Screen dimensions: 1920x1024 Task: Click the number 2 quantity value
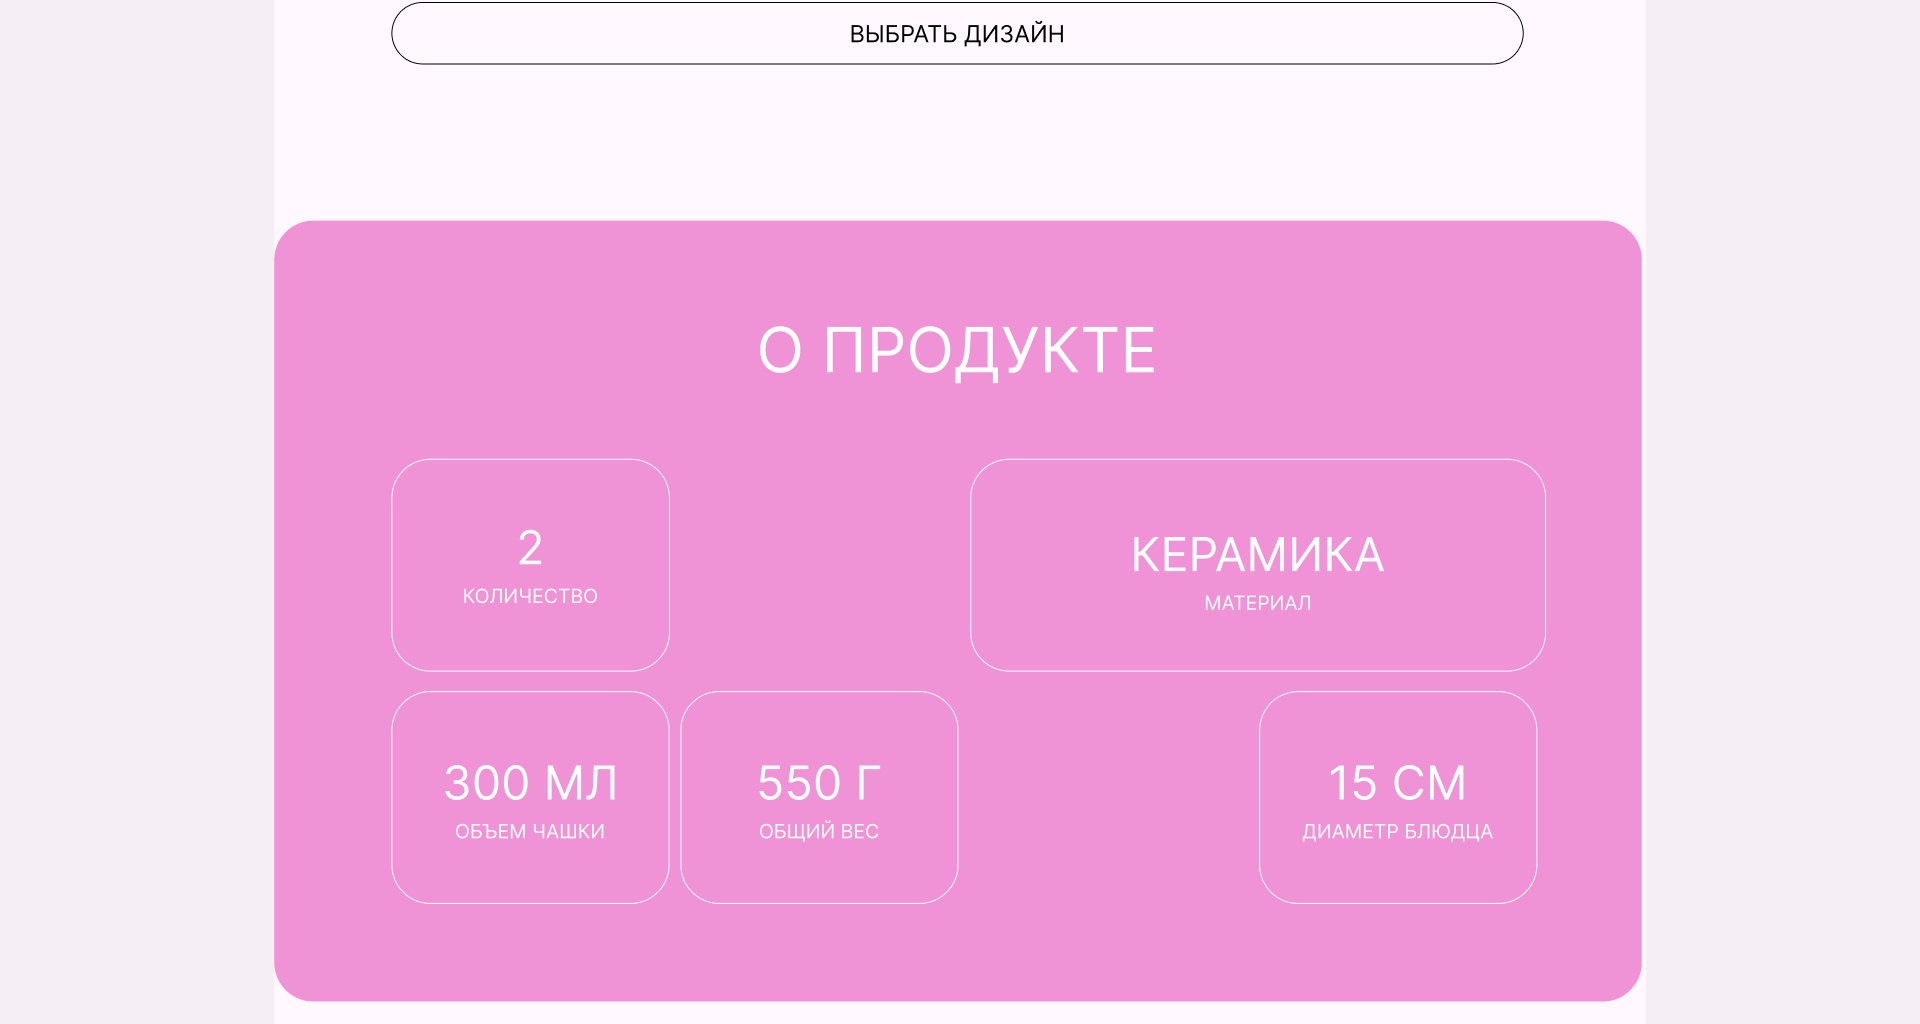(x=530, y=548)
